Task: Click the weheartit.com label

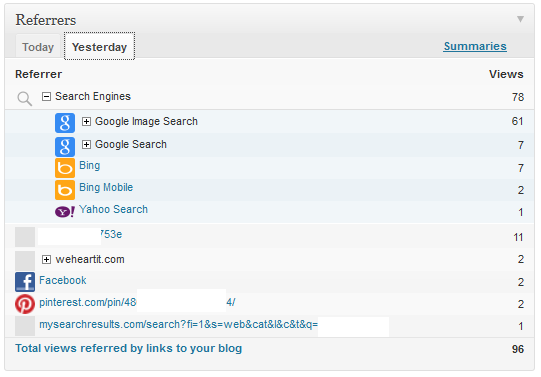Action: coord(90,259)
